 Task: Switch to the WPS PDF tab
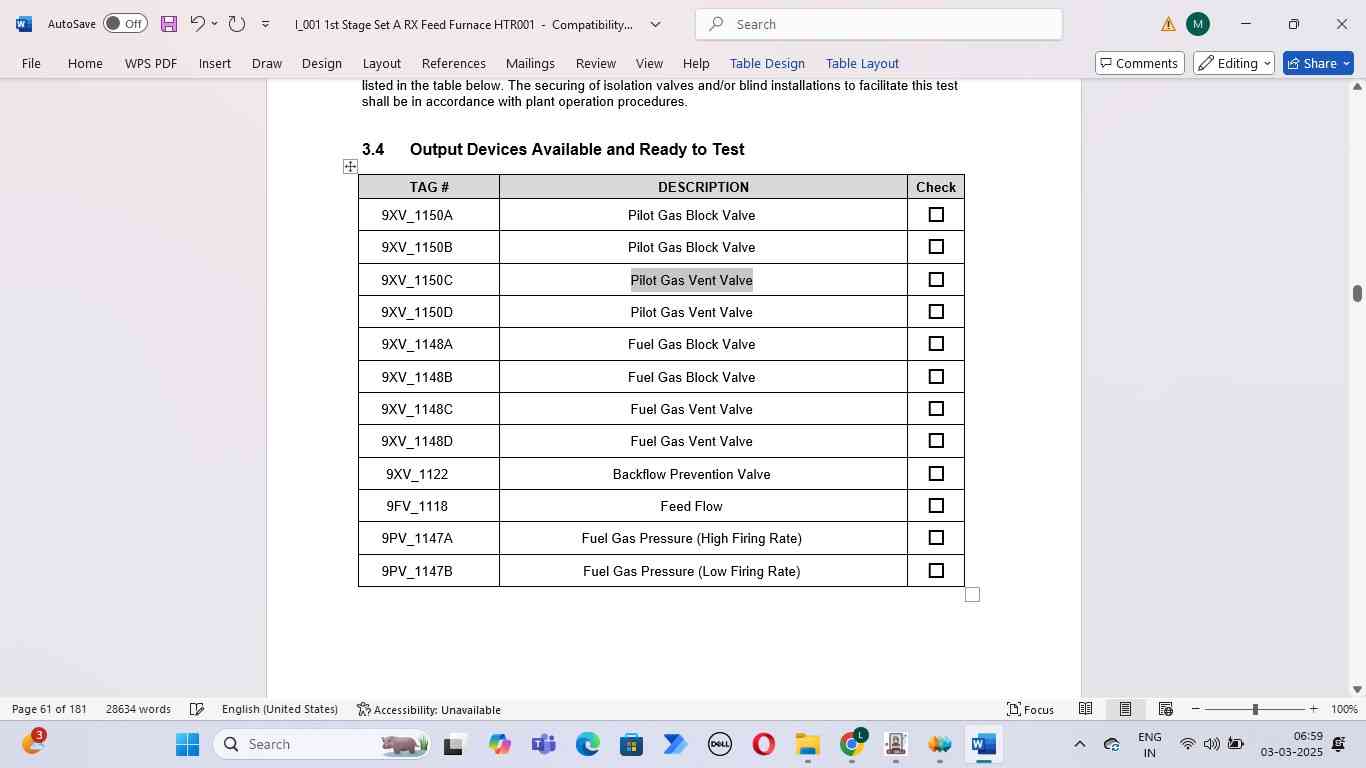pos(151,63)
